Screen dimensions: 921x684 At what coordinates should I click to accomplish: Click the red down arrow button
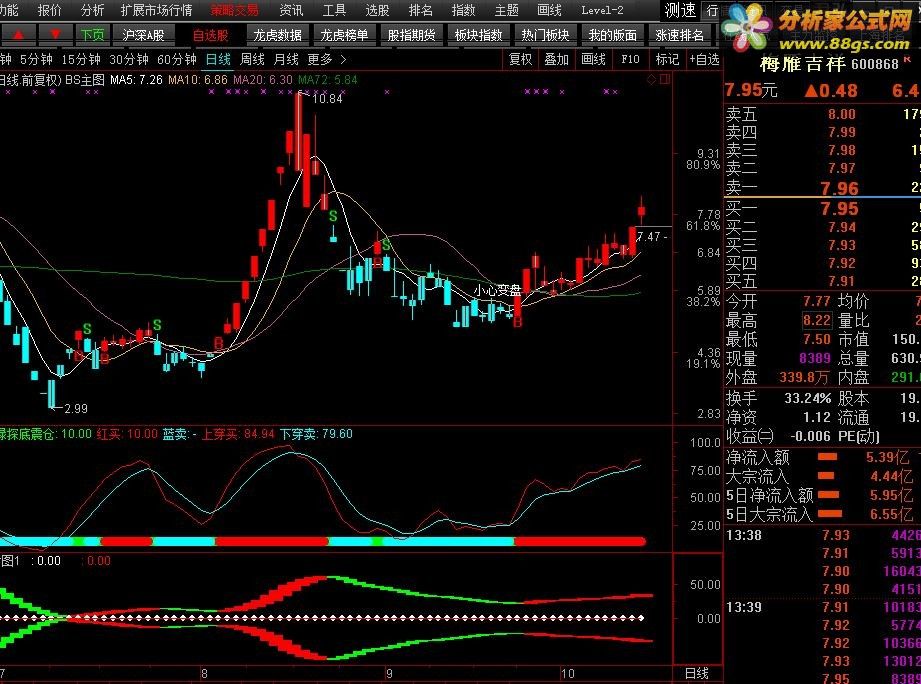55,35
